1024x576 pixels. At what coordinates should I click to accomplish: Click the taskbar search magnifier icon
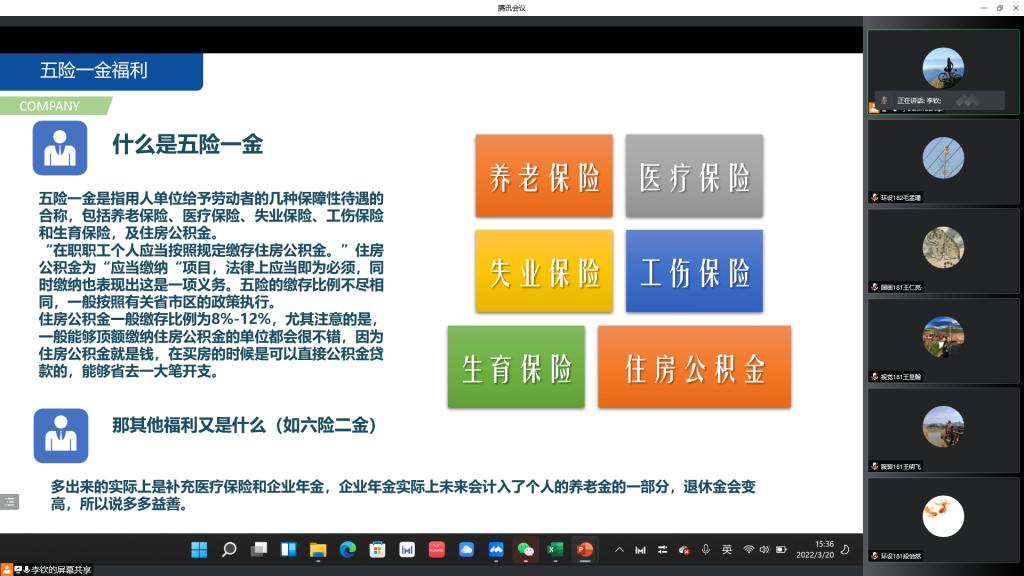pyautogui.click(x=229, y=549)
